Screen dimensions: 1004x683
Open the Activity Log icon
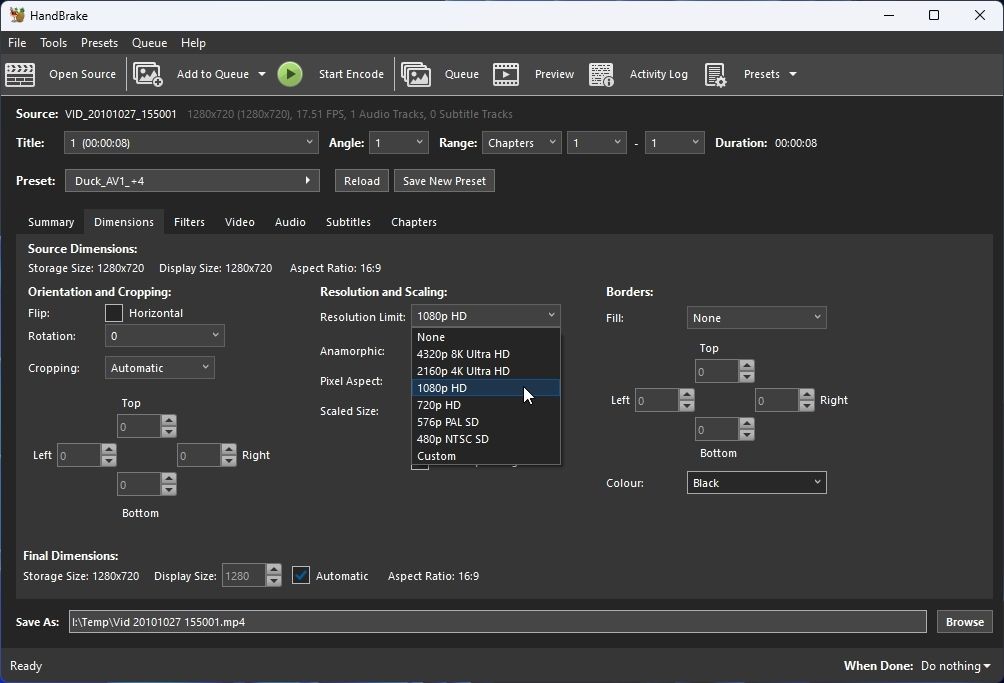pyautogui.click(x=601, y=74)
